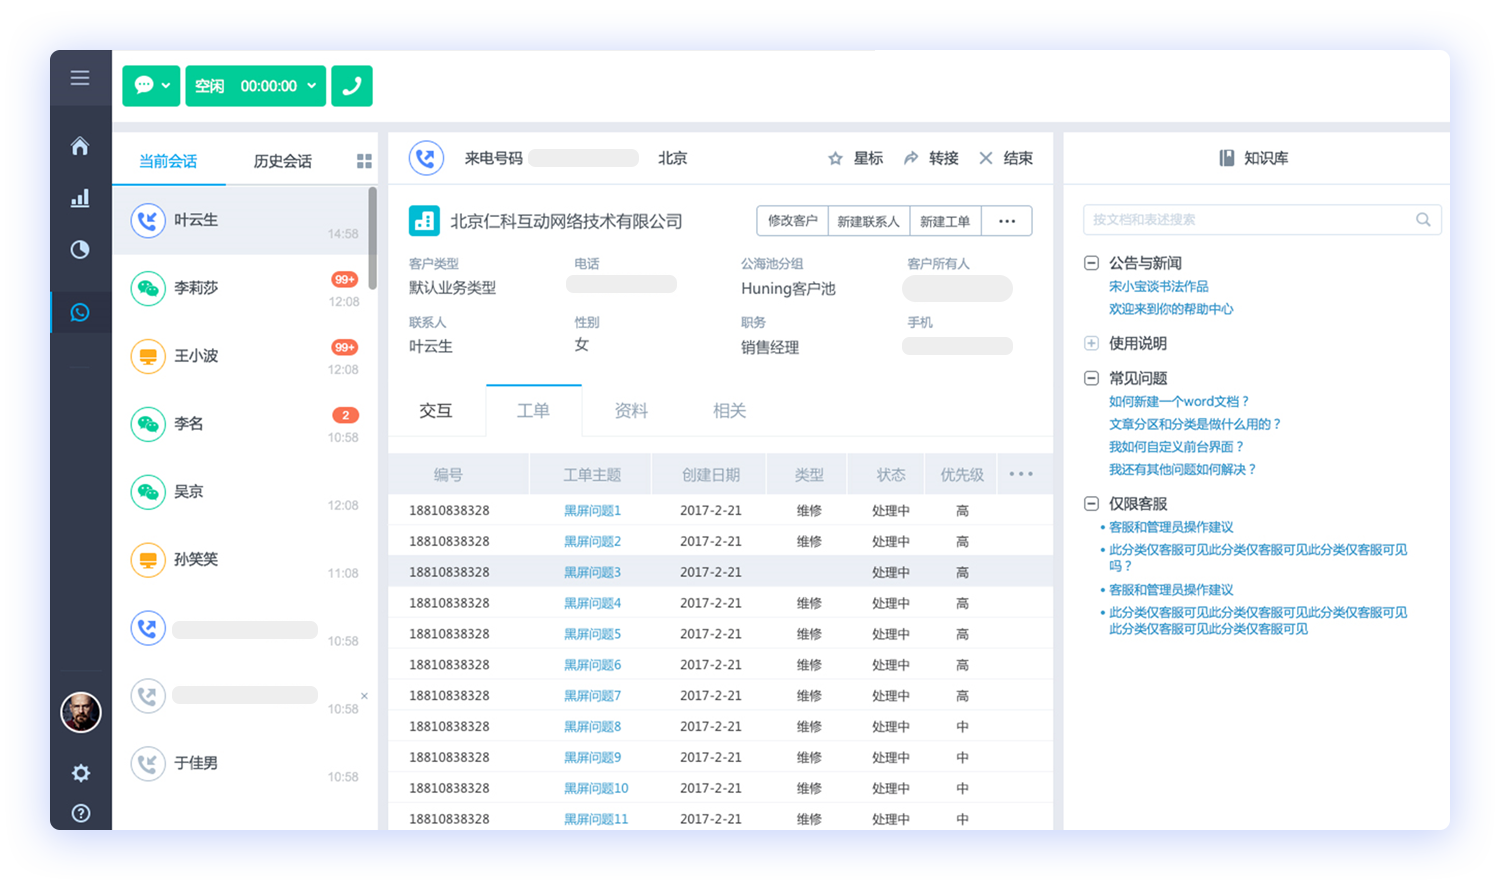
Task: Collapse the 仅限客服 section
Action: (x=1092, y=504)
